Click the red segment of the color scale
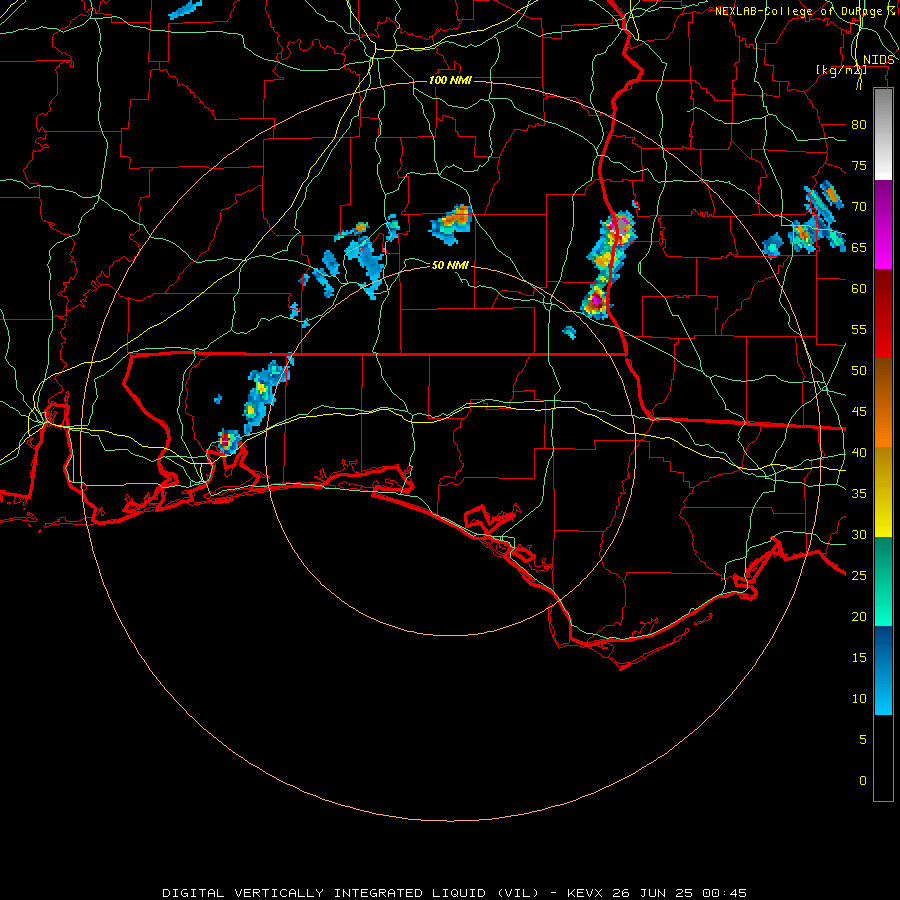This screenshot has height=900, width=900. tap(883, 314)
